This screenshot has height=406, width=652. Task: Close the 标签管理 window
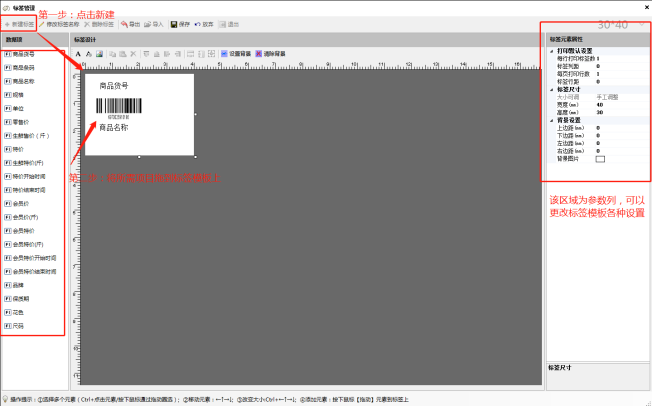647,7
